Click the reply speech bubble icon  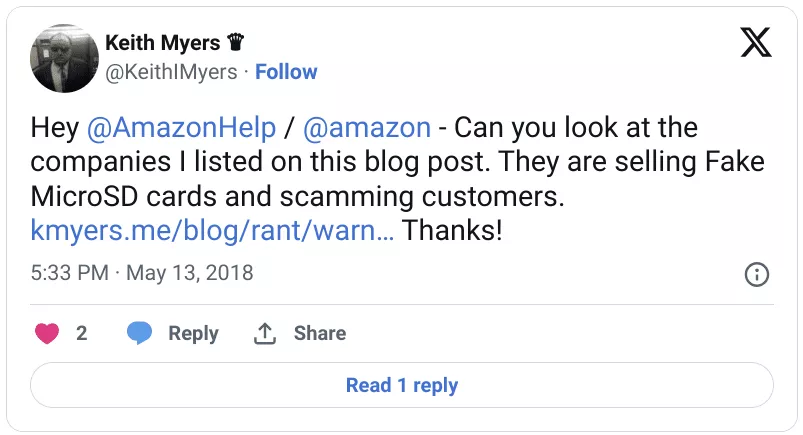click(140, 334)
